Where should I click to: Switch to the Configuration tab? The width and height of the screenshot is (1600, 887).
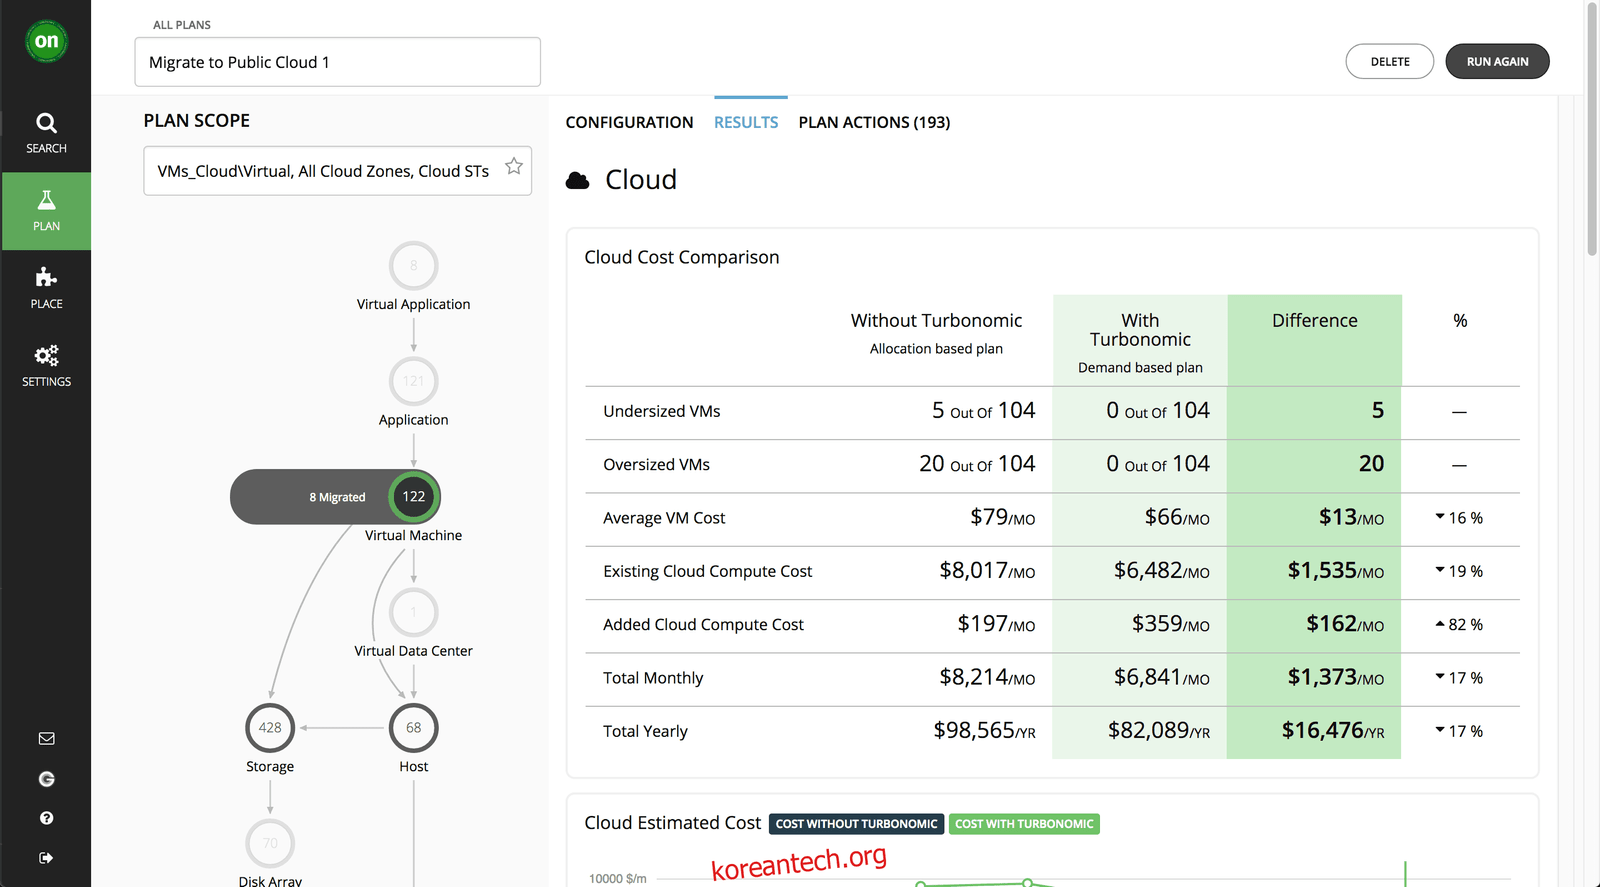(629, 122)
